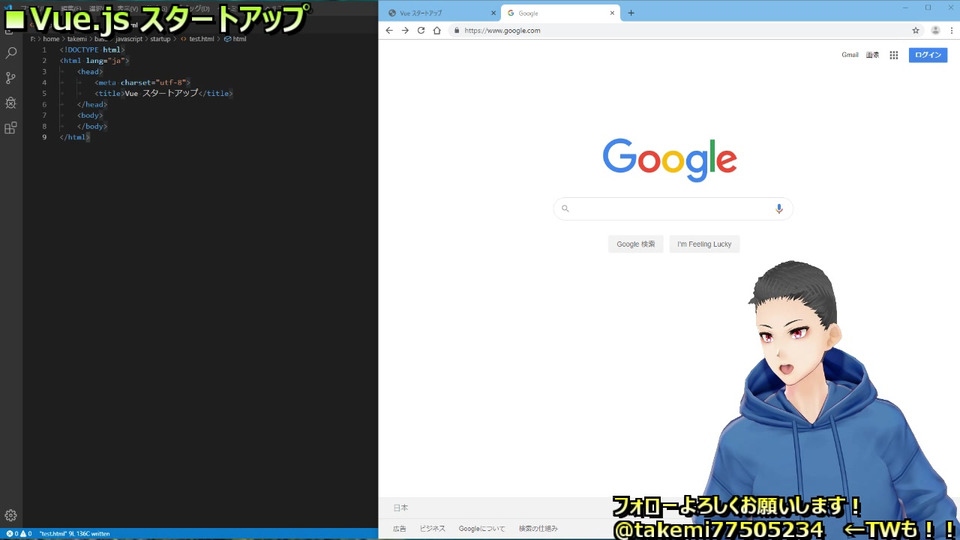Go forward in Chrome browser
960x540 pixels.
405,30
